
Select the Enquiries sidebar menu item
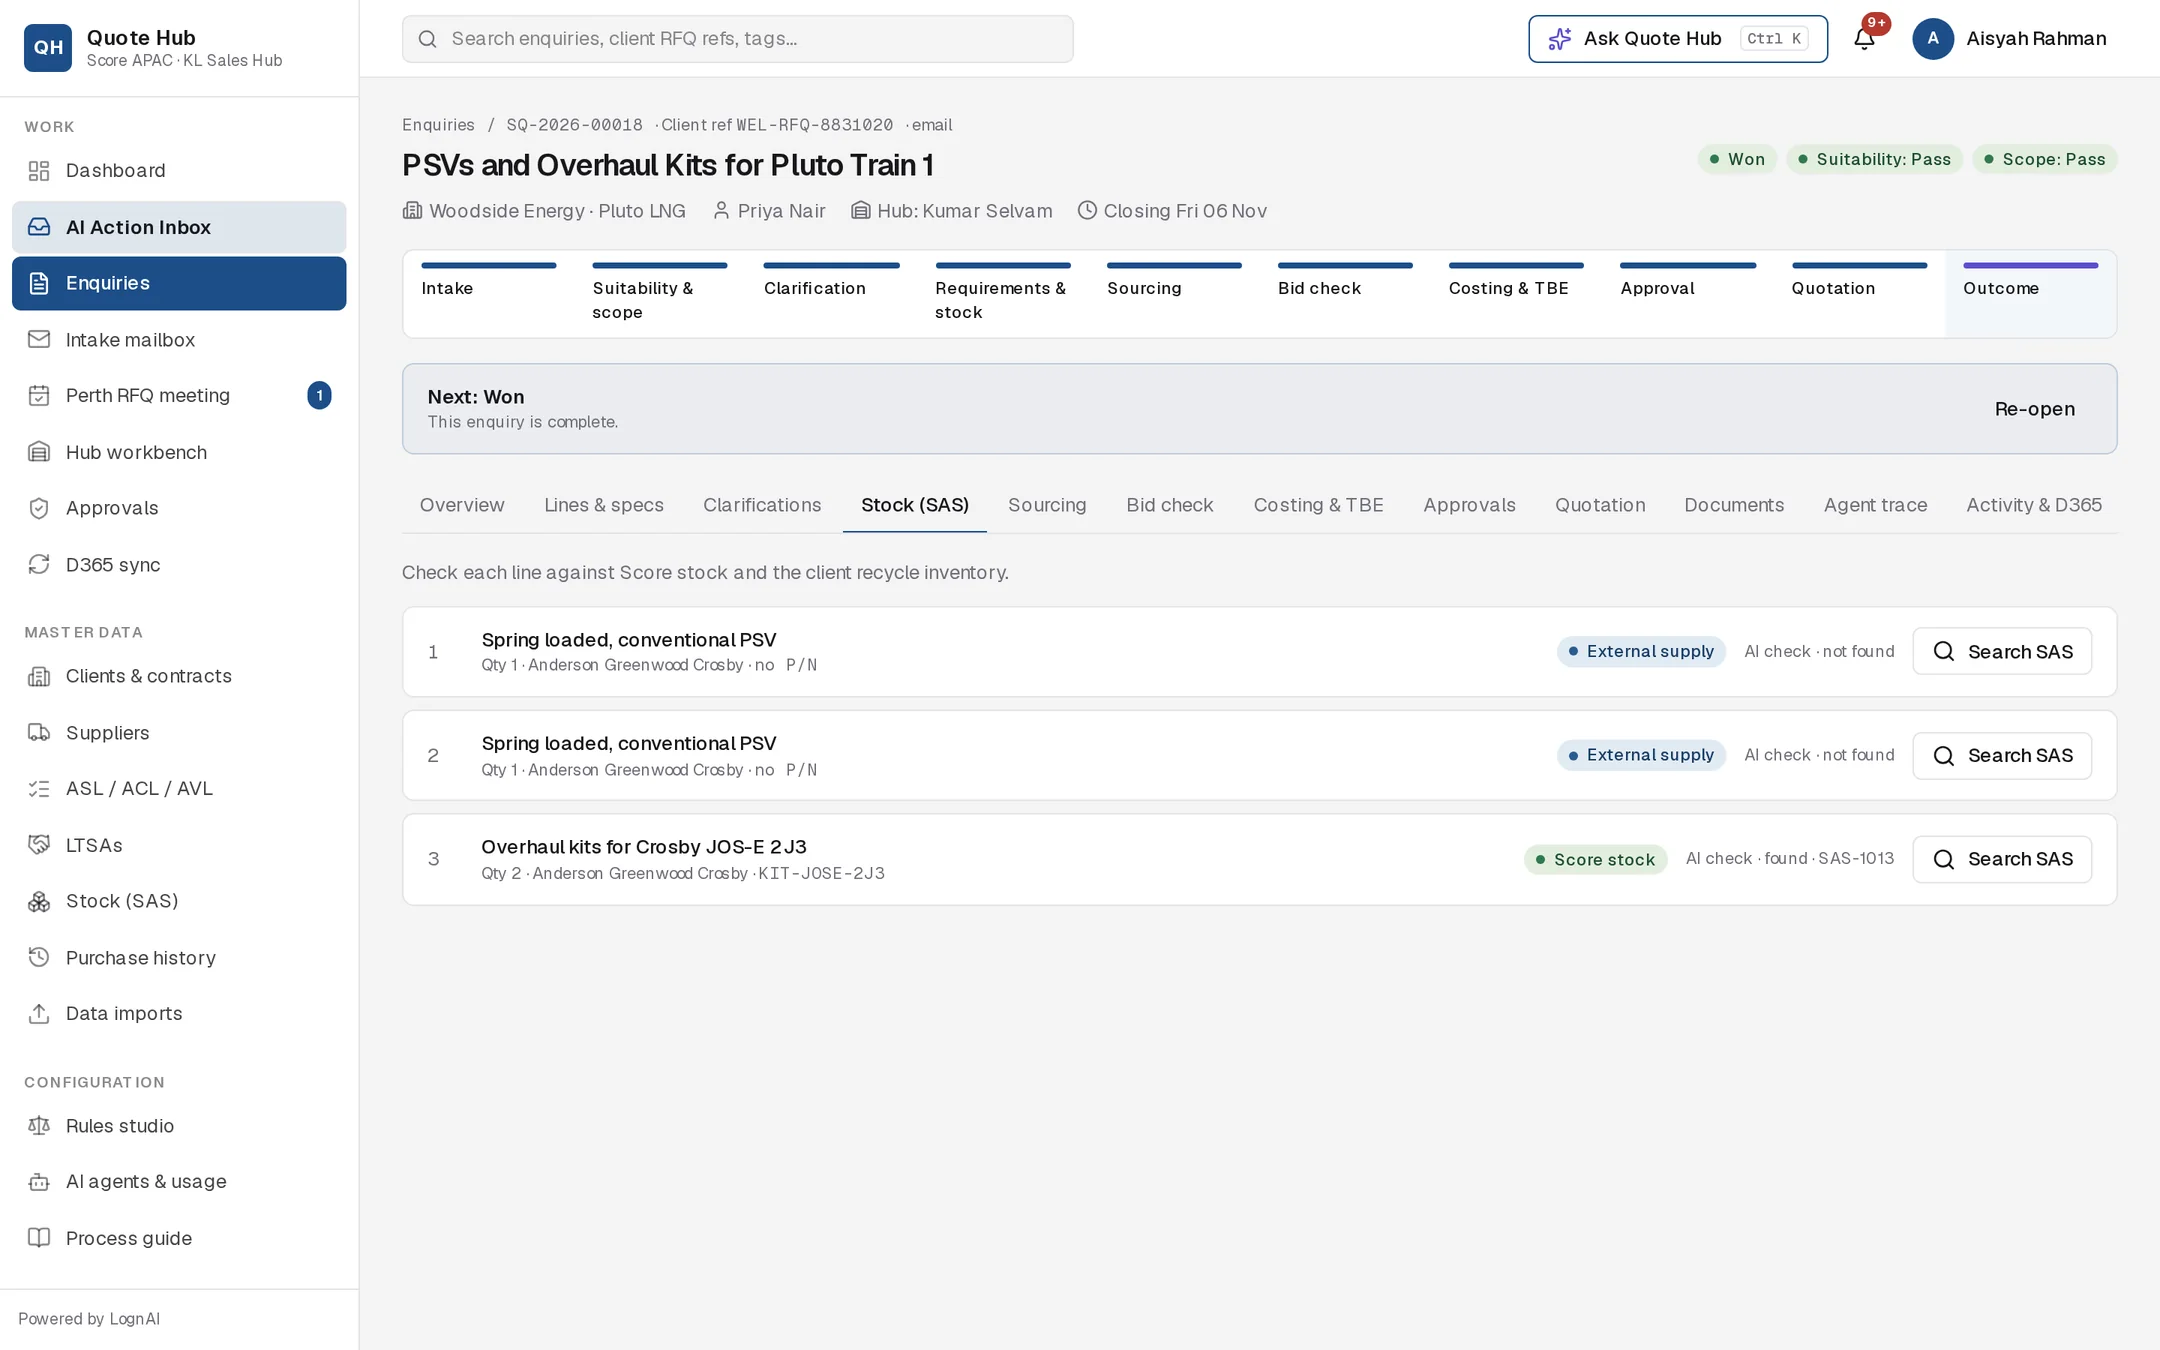coord(179,283)
